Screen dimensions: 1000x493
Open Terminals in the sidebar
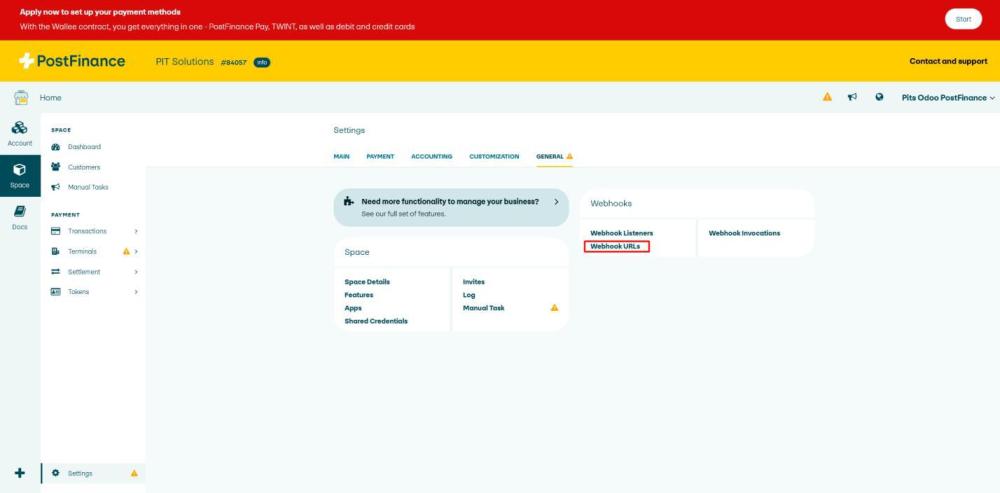[x=82, y=251]
